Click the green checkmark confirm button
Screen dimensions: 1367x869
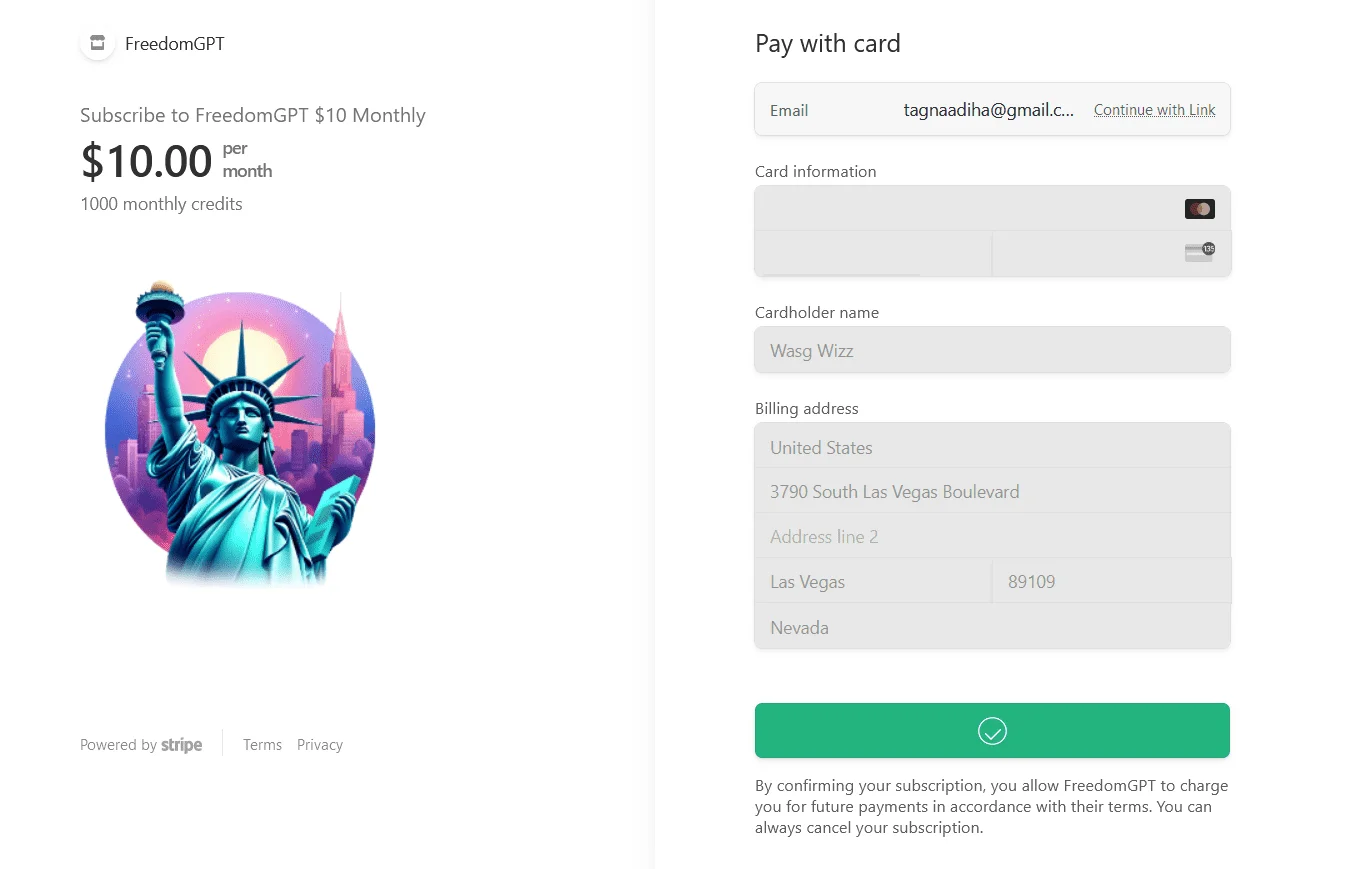pos(992,731)
